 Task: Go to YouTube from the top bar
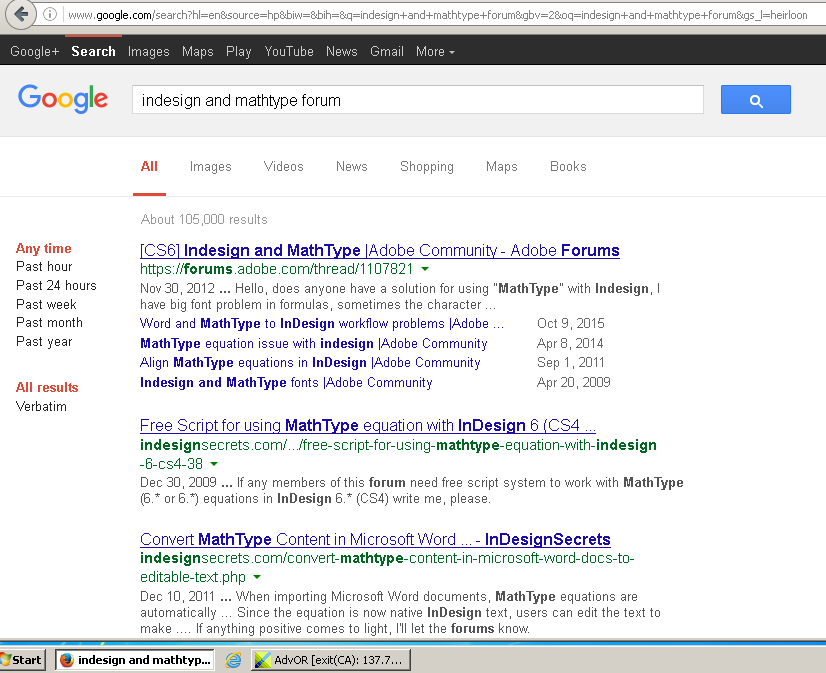(x=289, y=52)
